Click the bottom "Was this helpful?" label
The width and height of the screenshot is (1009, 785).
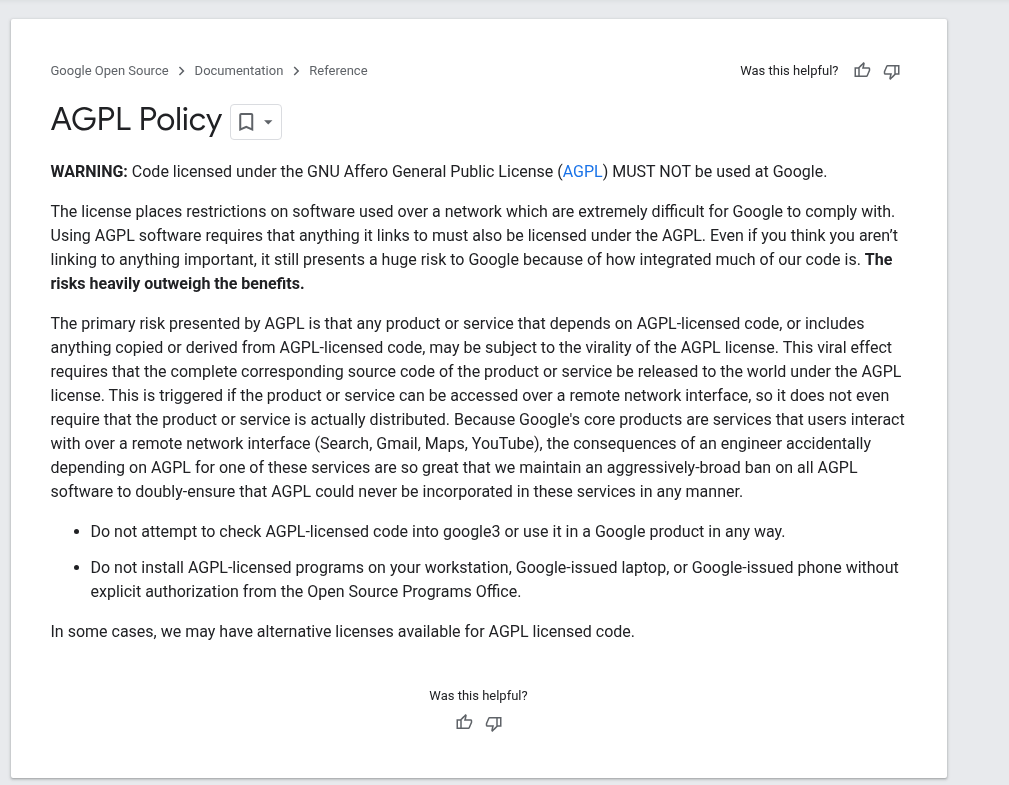478,696
